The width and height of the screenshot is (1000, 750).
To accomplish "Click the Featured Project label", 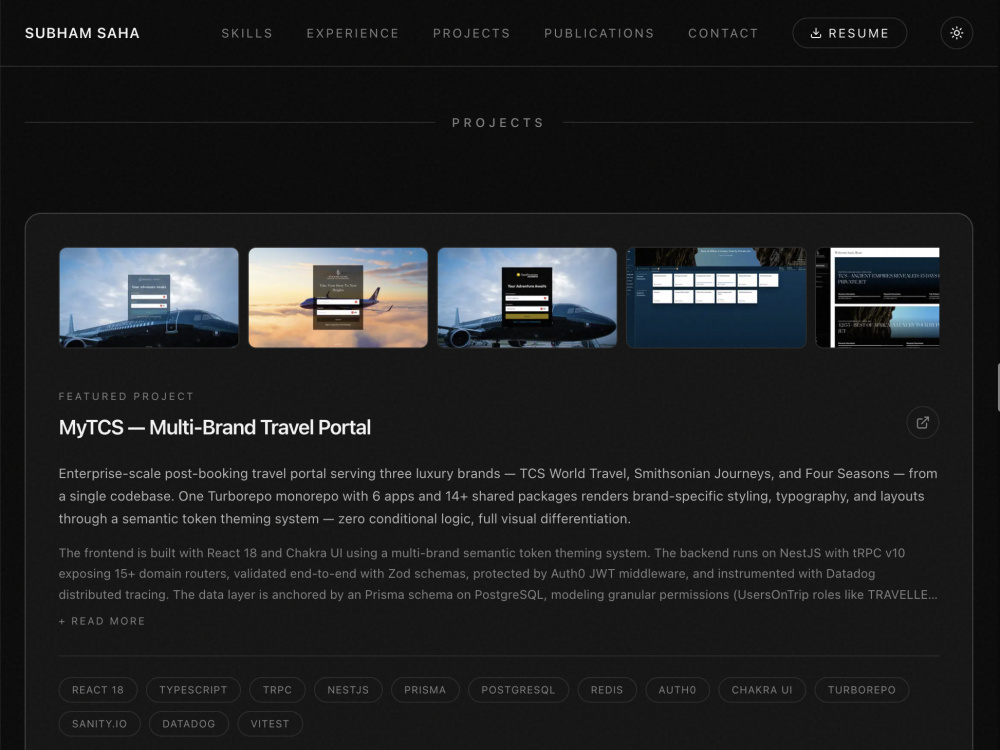I will (126, 396).
